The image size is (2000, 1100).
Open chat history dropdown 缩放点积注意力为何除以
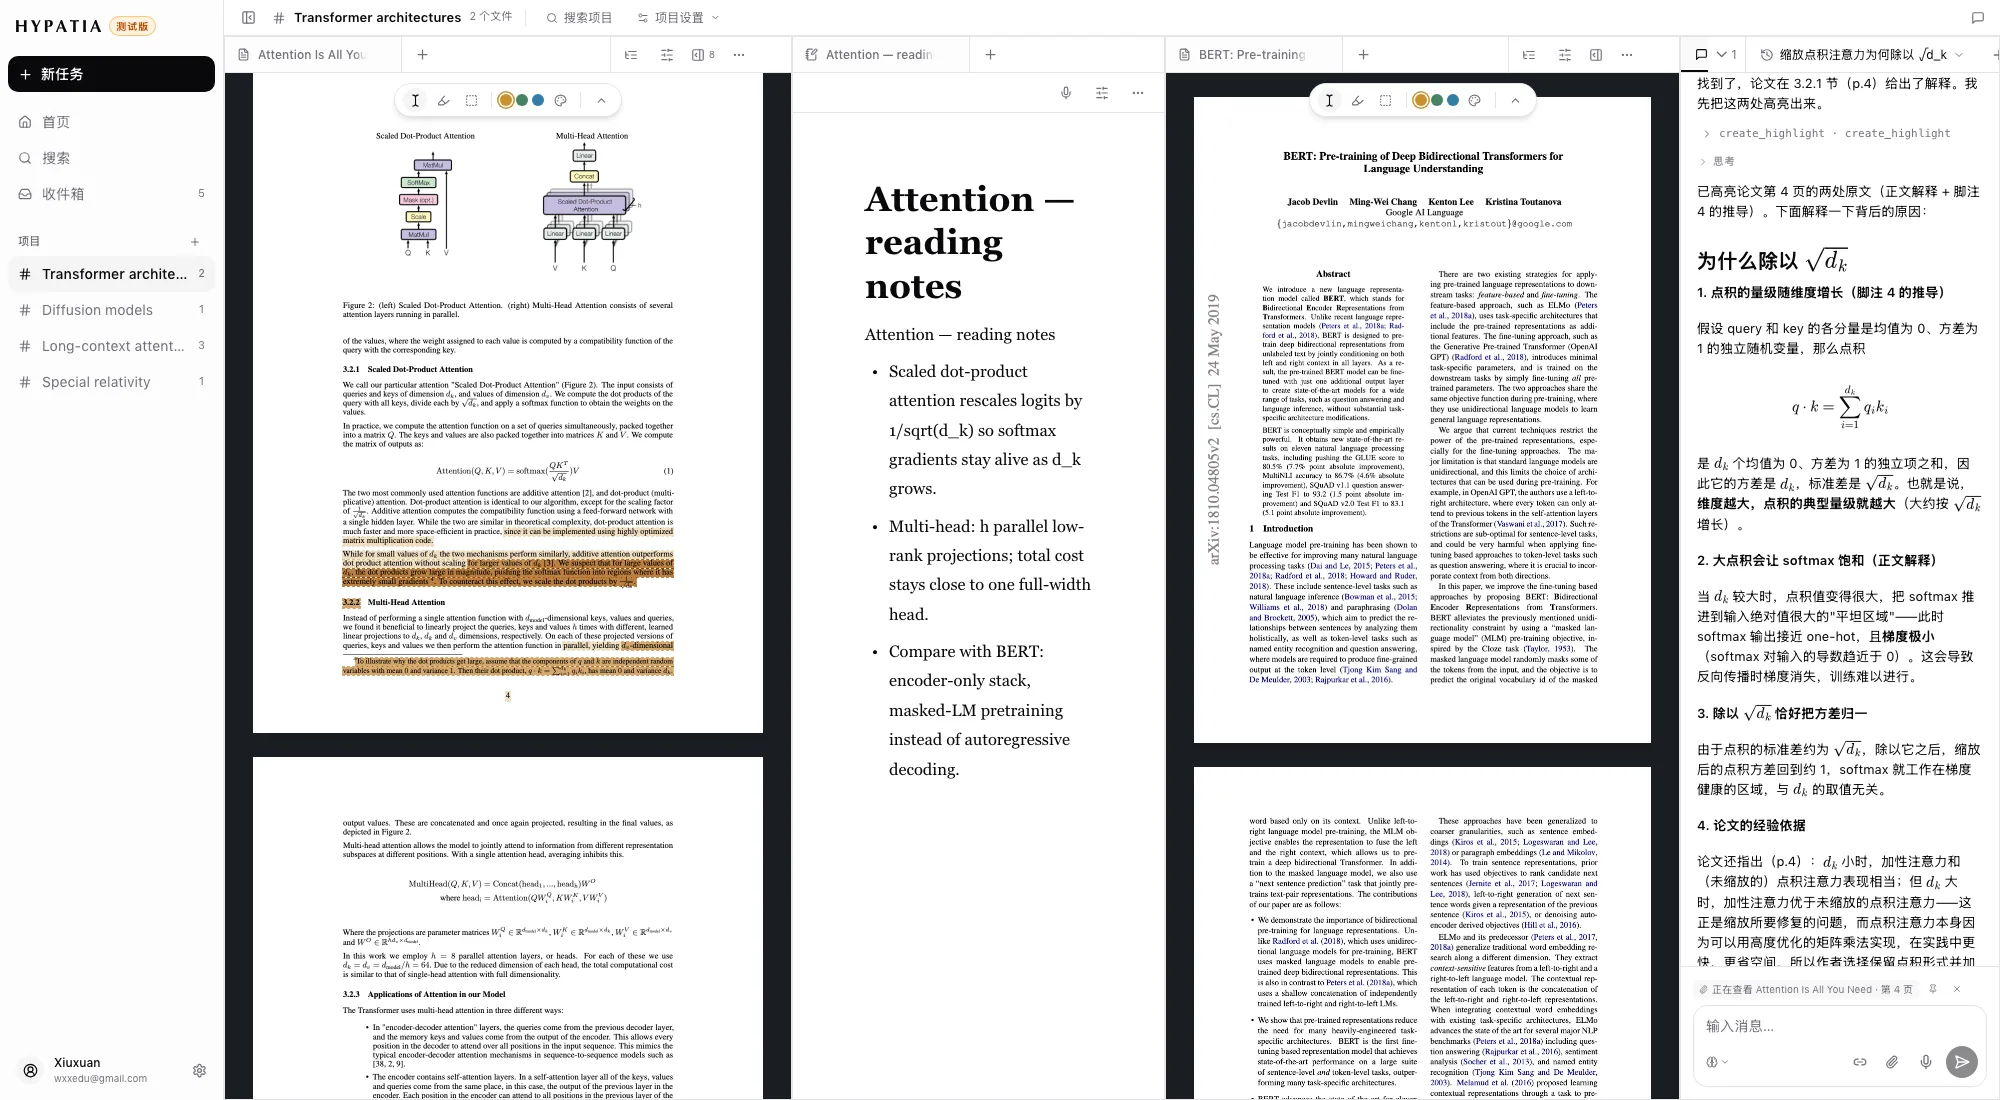pos(1862,55)
